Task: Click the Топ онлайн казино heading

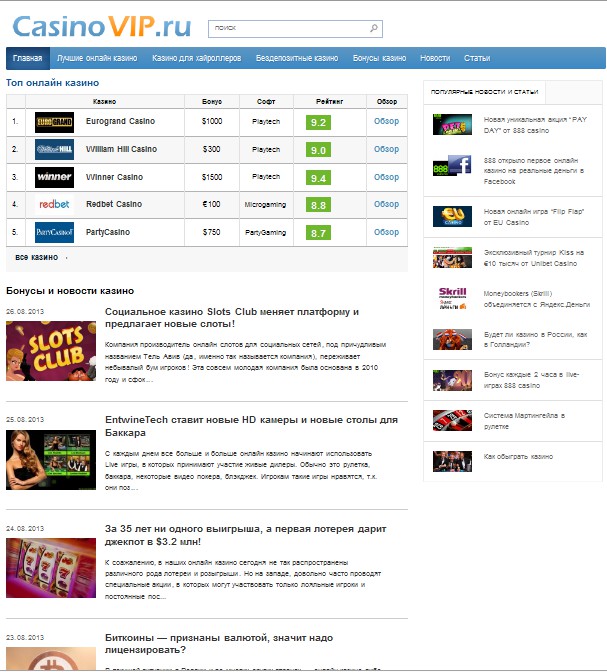Action: [x=52, y=83]
